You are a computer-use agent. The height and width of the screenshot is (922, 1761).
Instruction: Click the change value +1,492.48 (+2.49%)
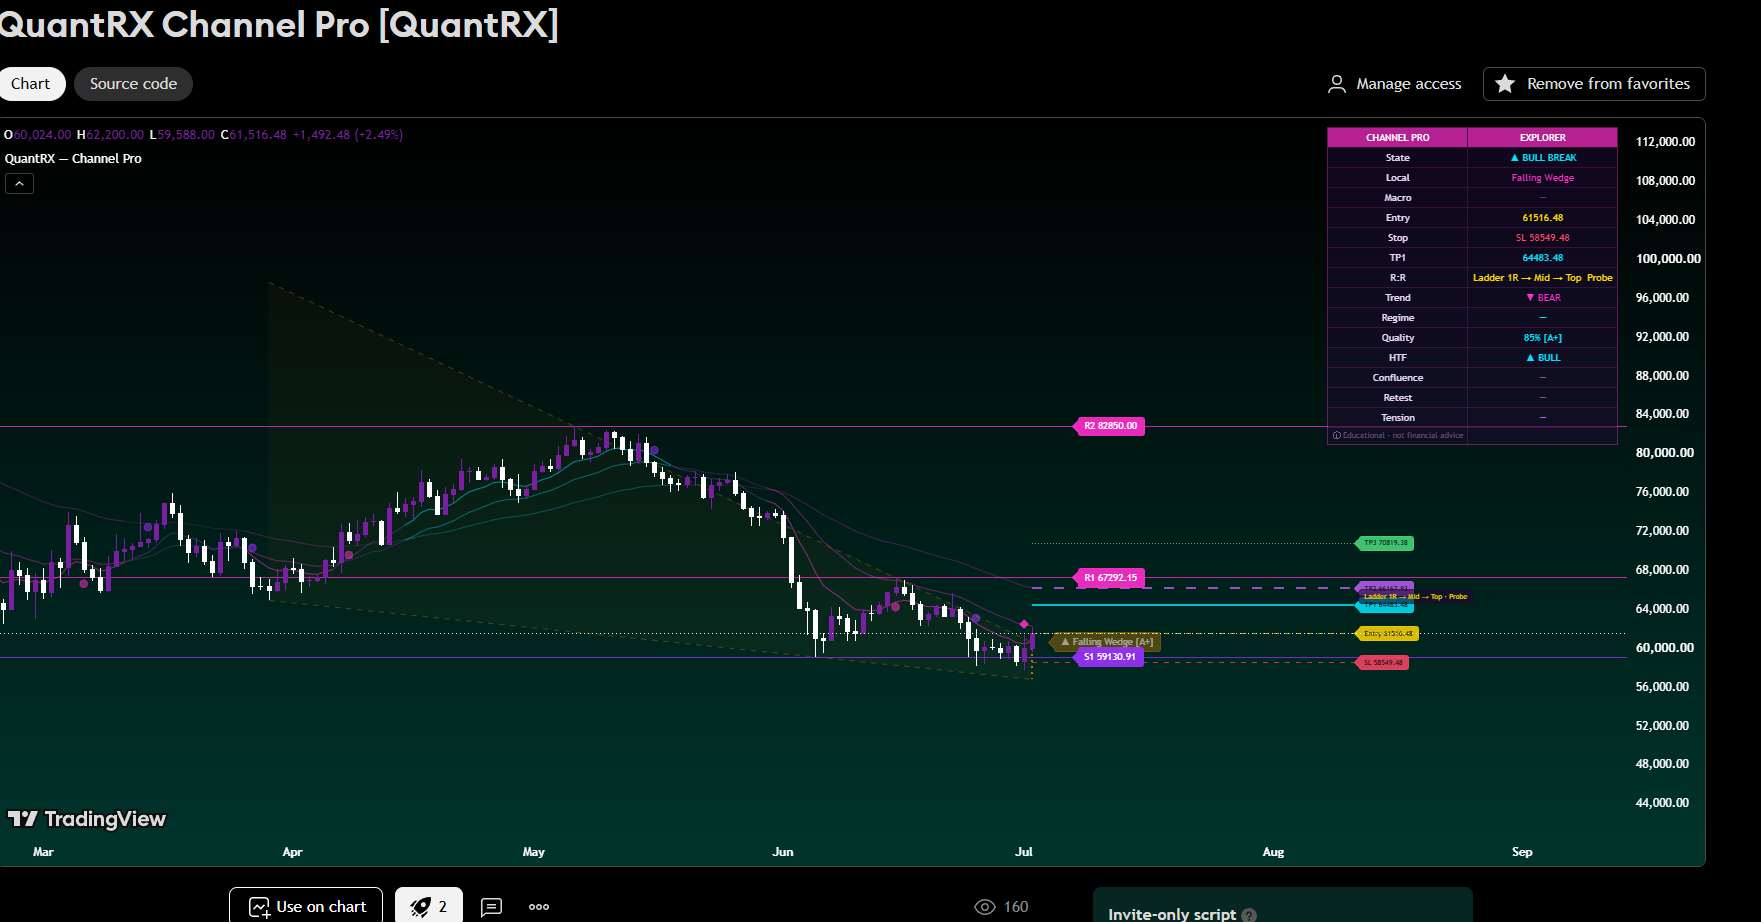point(347,135)
